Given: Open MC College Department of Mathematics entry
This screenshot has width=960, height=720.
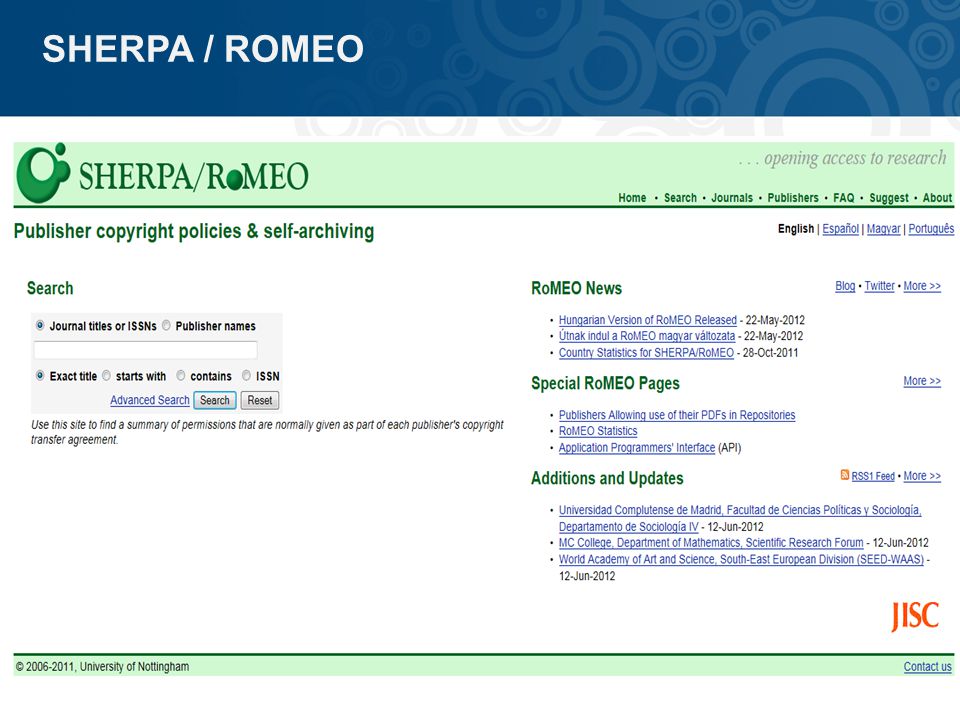Looking at the screenshot, I should (x=711, y=542).
